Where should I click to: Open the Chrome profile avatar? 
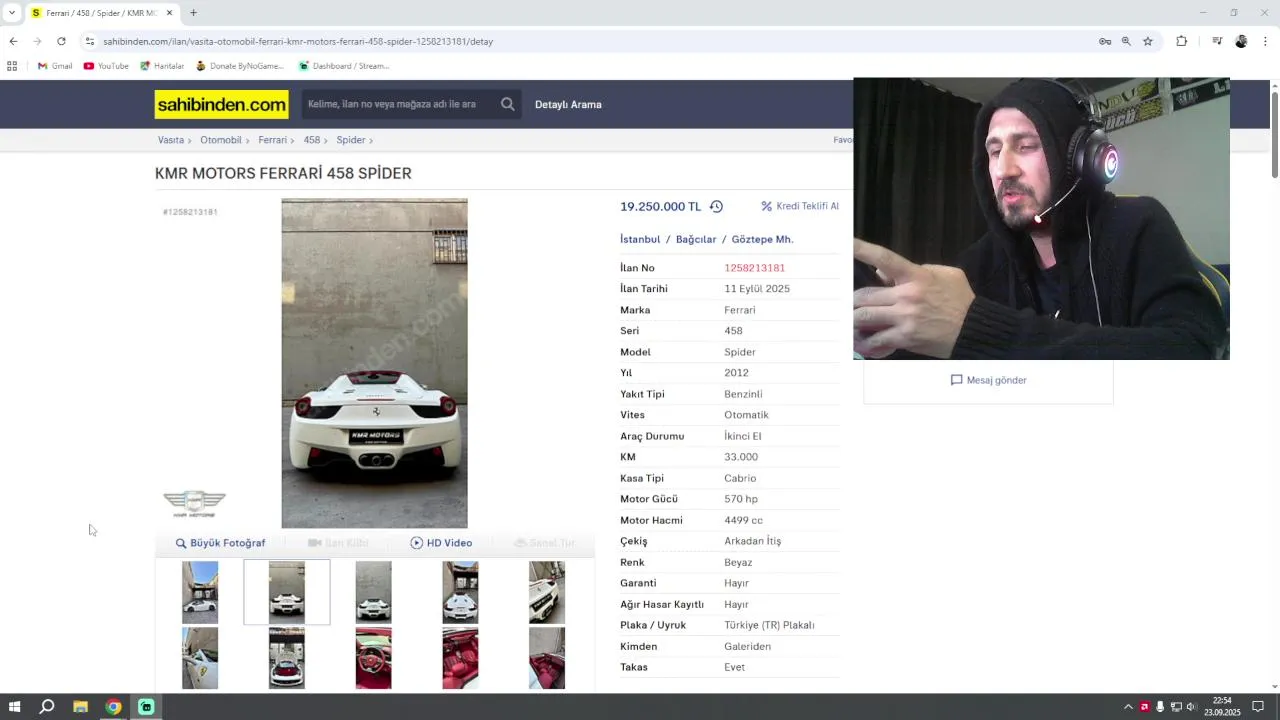click(x=1241, y=41)
